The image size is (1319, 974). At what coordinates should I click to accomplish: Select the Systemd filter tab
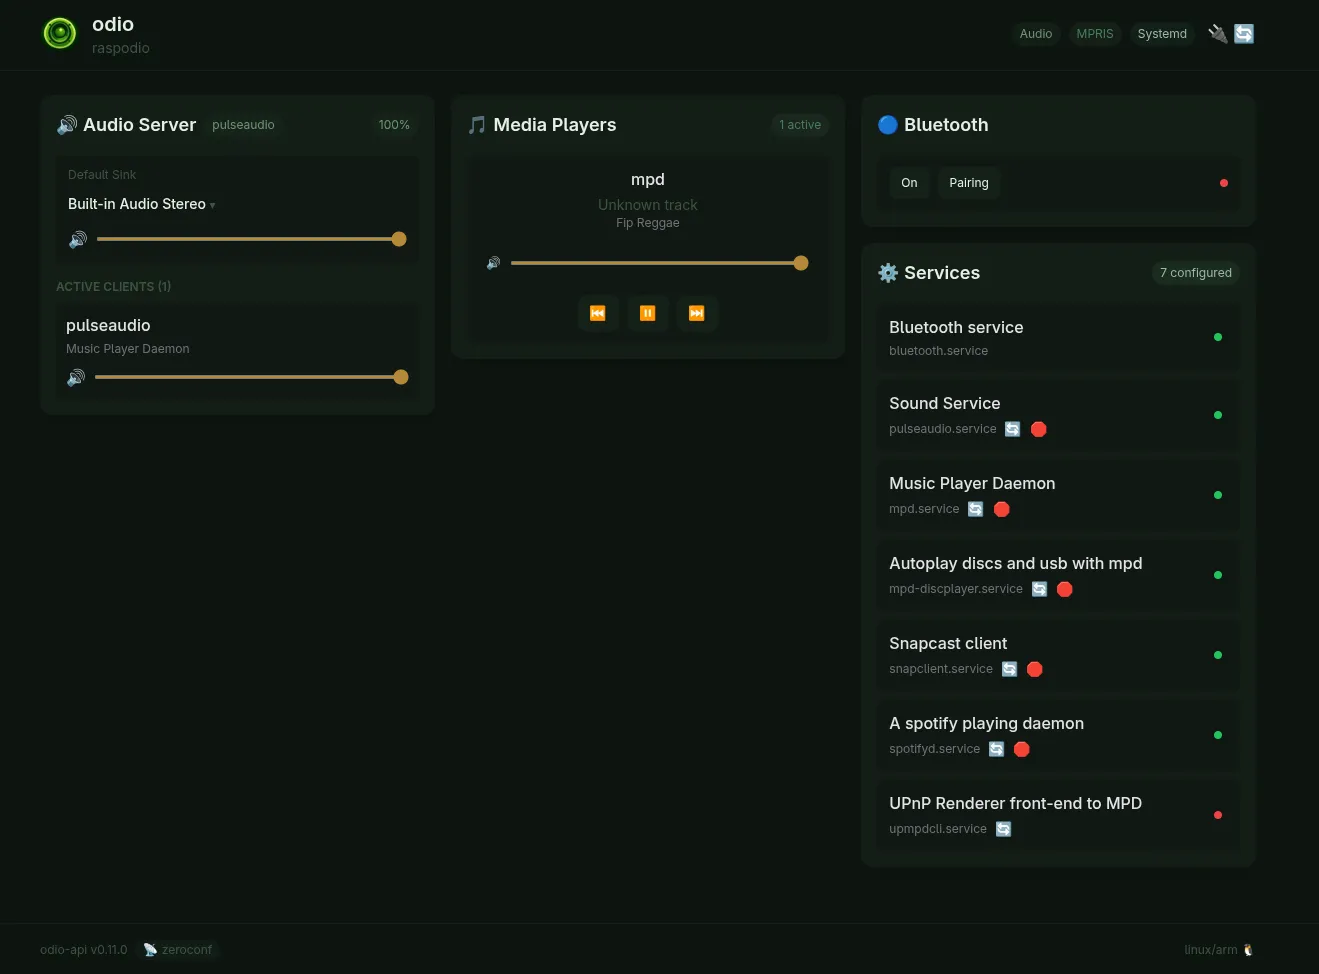click(x=1162, y=34)
